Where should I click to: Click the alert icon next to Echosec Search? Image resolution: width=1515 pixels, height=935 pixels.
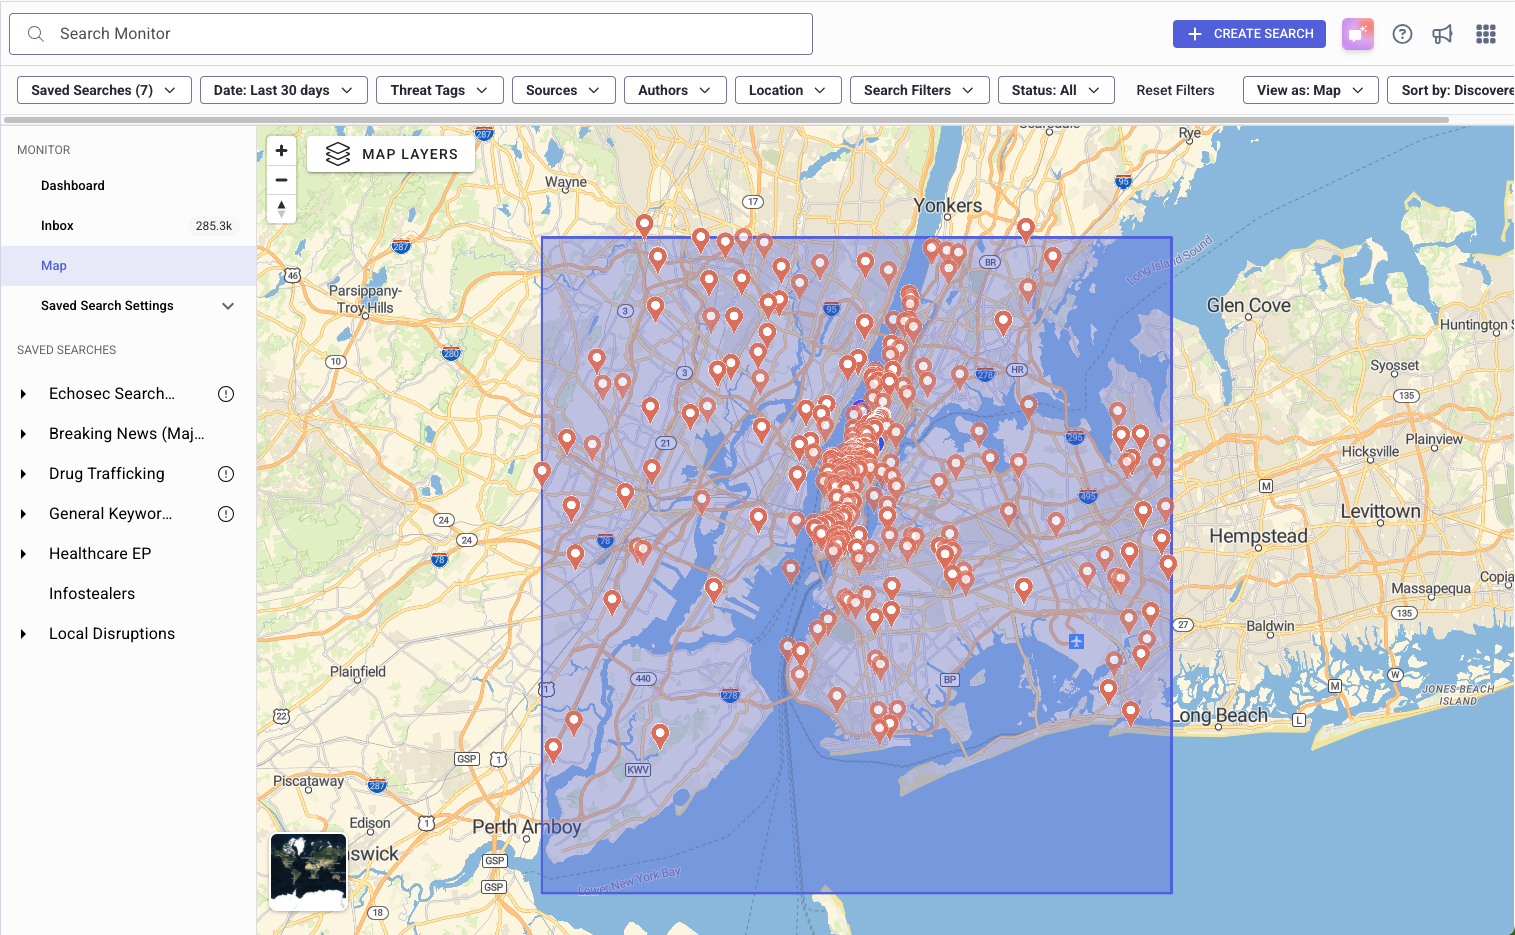[x=226, y=394]
